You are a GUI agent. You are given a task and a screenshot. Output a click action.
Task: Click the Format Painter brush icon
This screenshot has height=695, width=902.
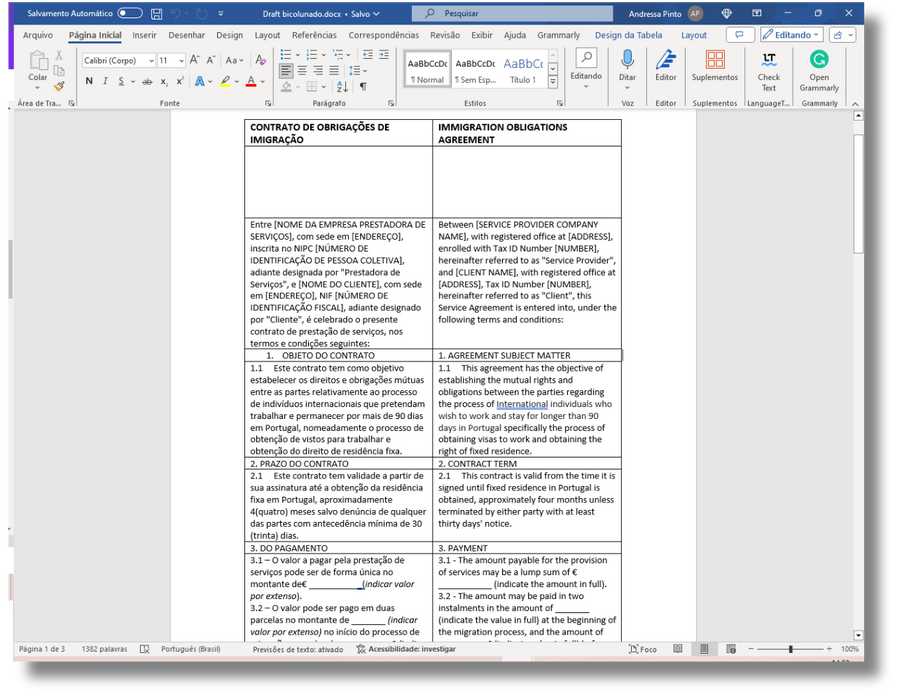click(x=59, y=87)
